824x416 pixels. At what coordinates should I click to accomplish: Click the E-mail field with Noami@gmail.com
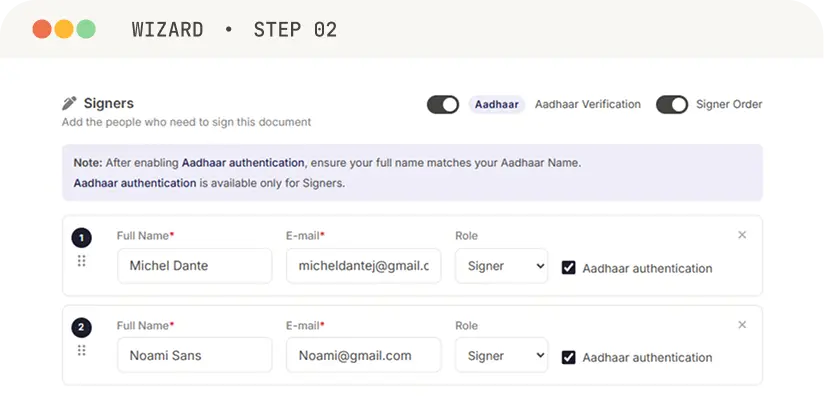[x=364, y=356]
